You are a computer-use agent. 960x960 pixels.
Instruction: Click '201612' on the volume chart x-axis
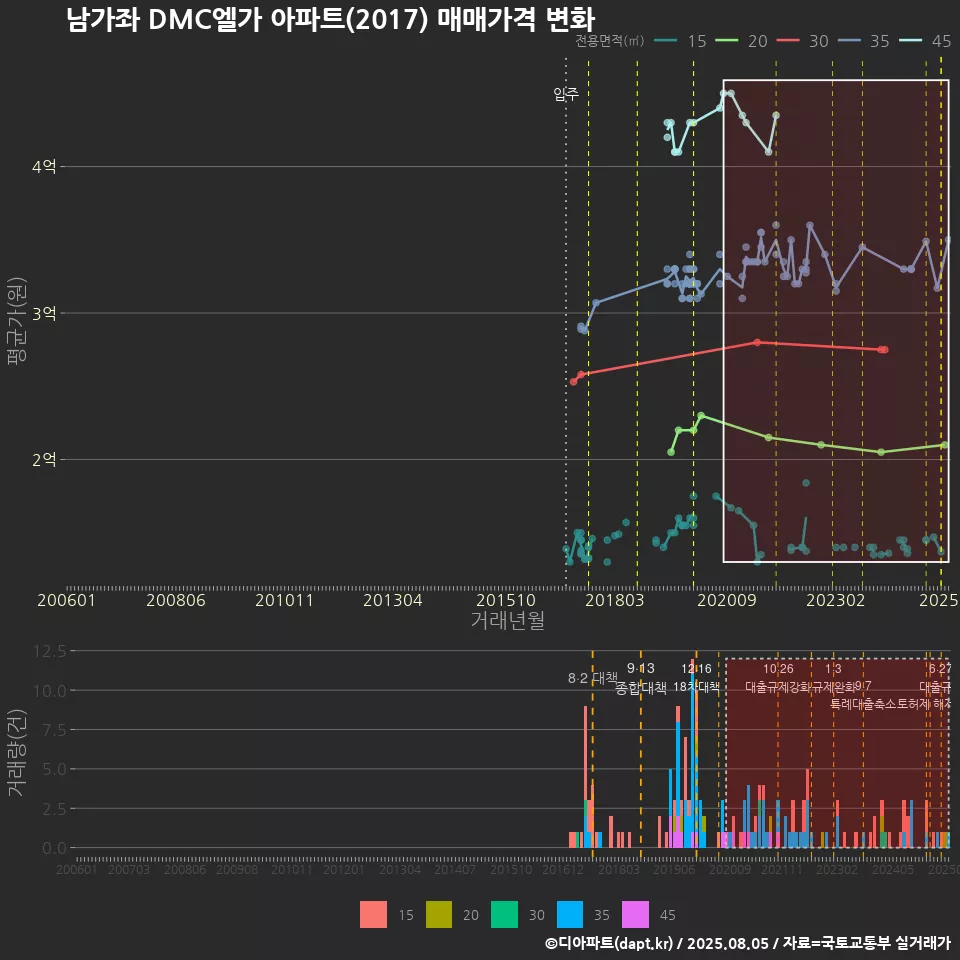(563, 869)
